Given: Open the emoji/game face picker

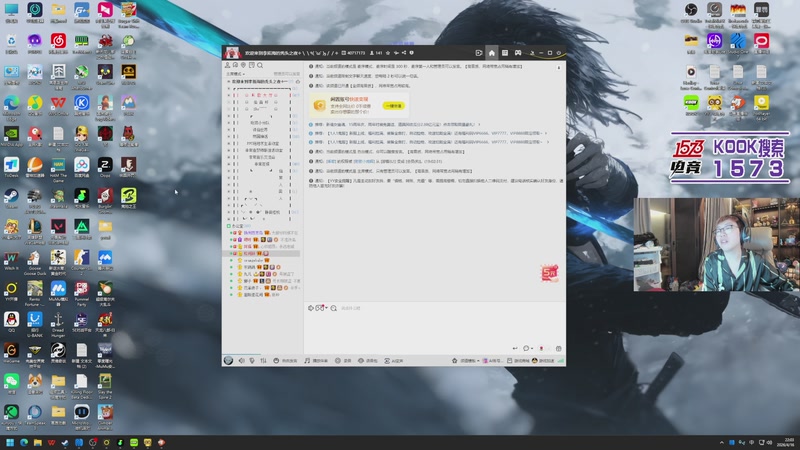Looking at the screenshot, I should coord(319,308).
